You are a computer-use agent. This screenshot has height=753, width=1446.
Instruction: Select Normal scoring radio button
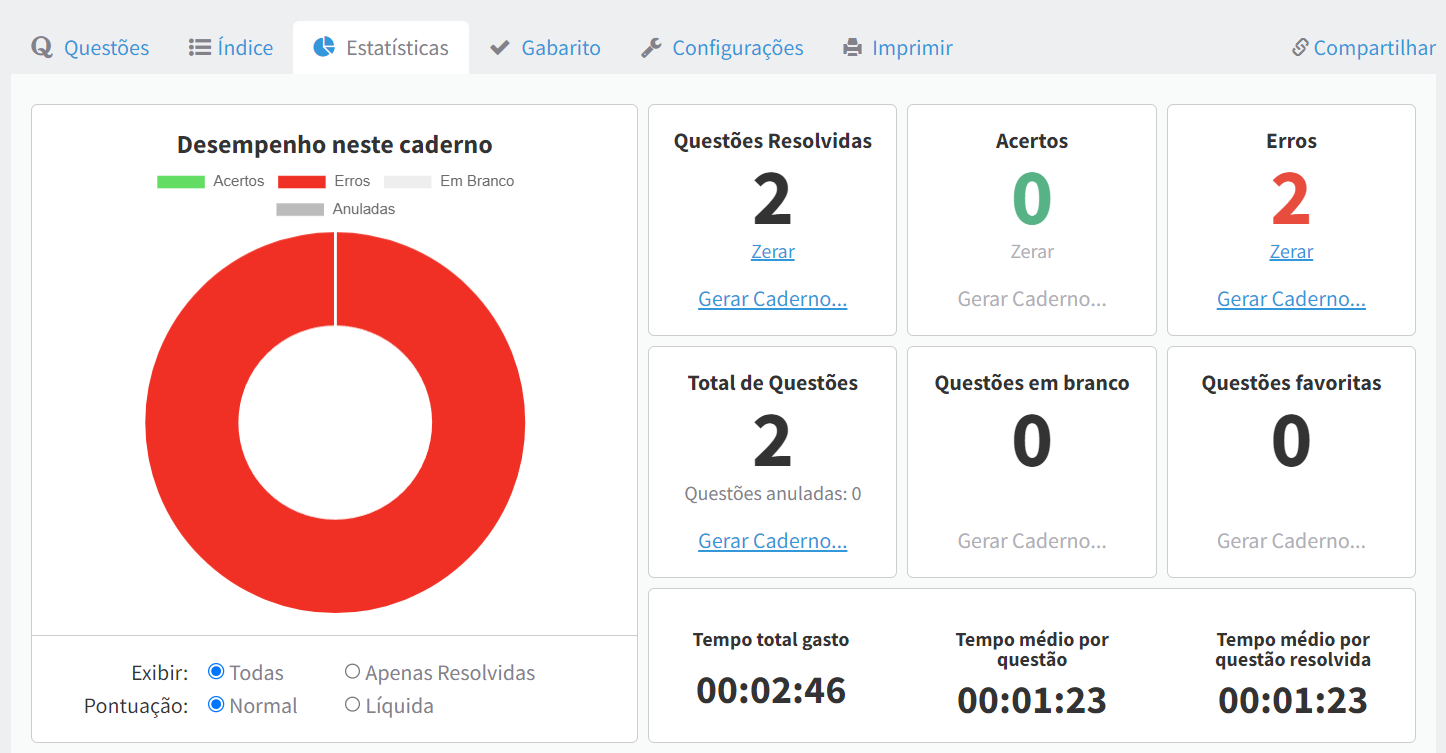(216, 705)
